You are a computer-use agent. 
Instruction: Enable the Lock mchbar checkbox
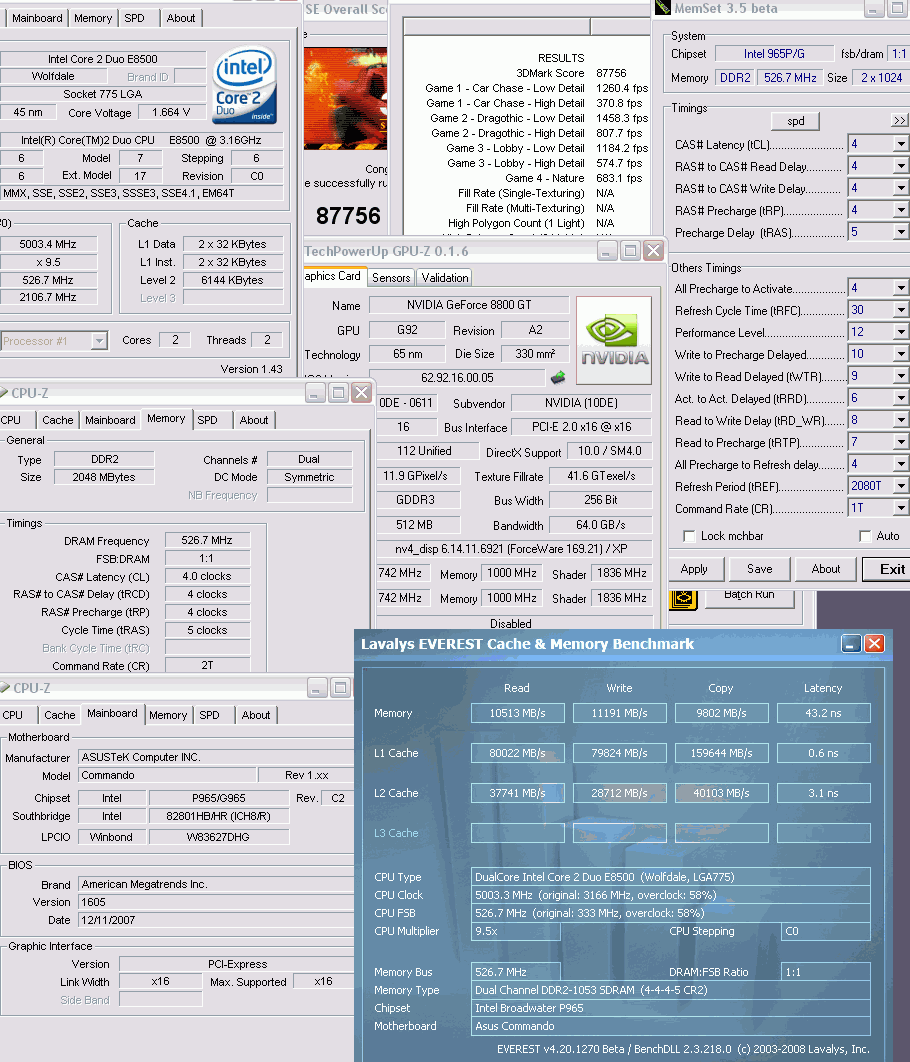(689, 536)
